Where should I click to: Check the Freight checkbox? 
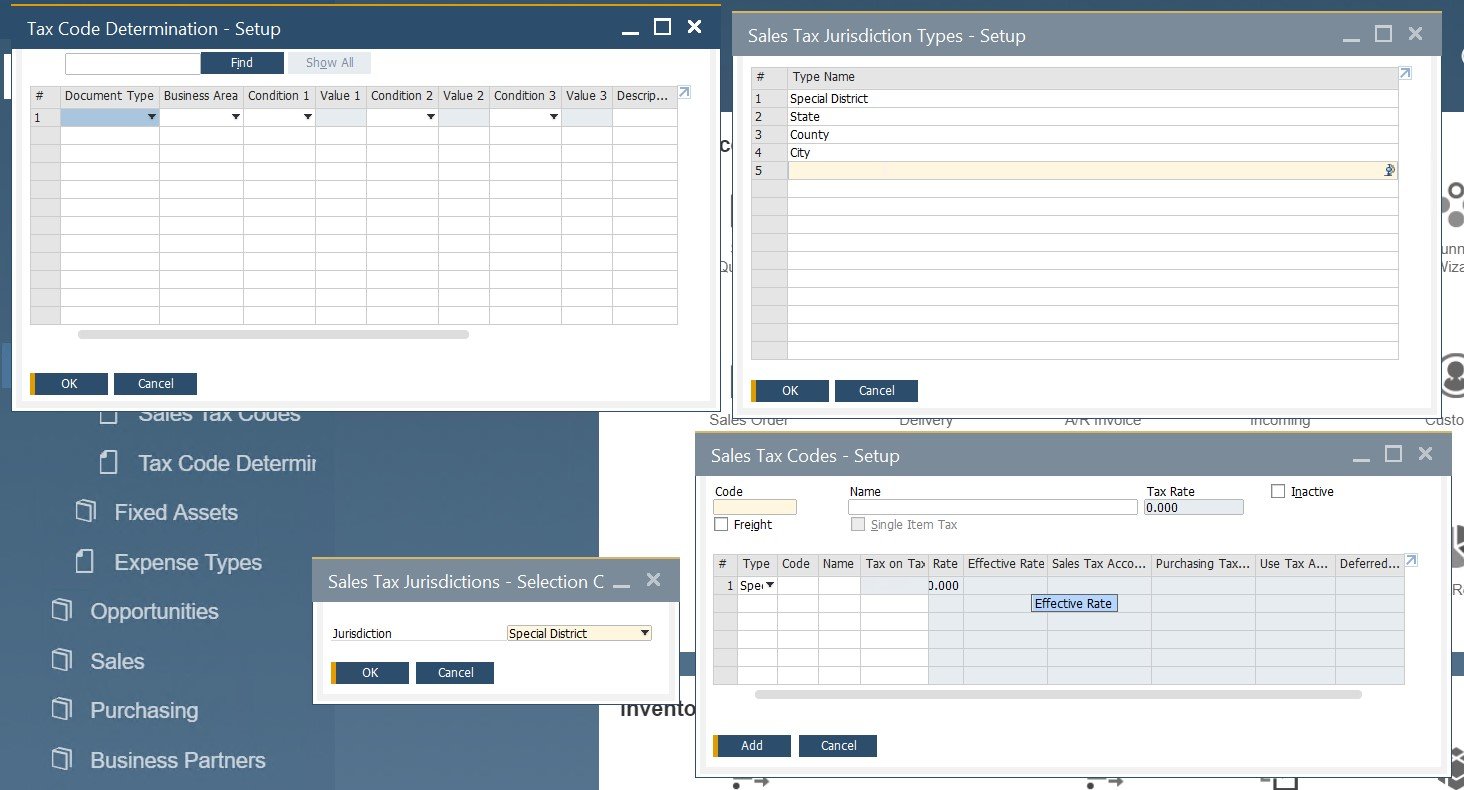click(721, 524)
